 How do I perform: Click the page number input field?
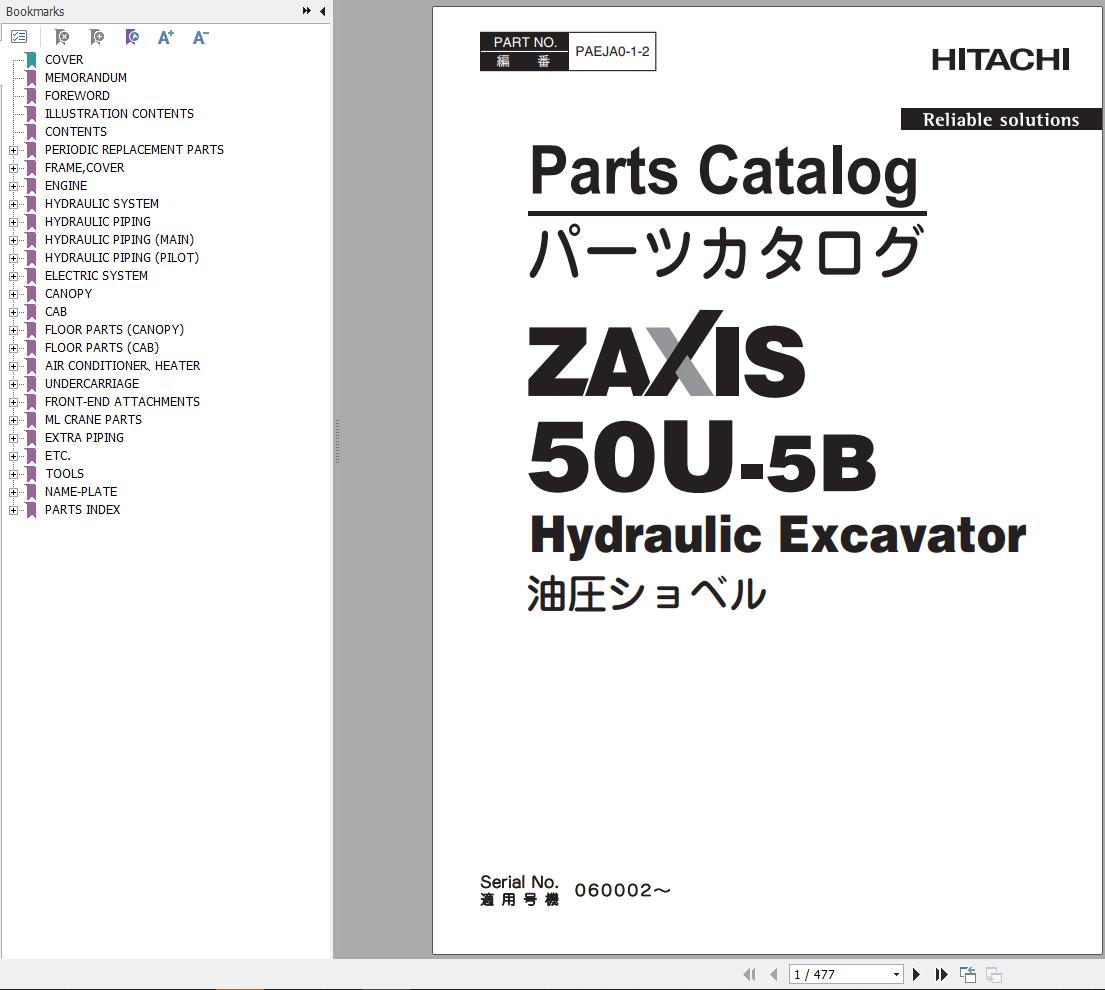840,973
